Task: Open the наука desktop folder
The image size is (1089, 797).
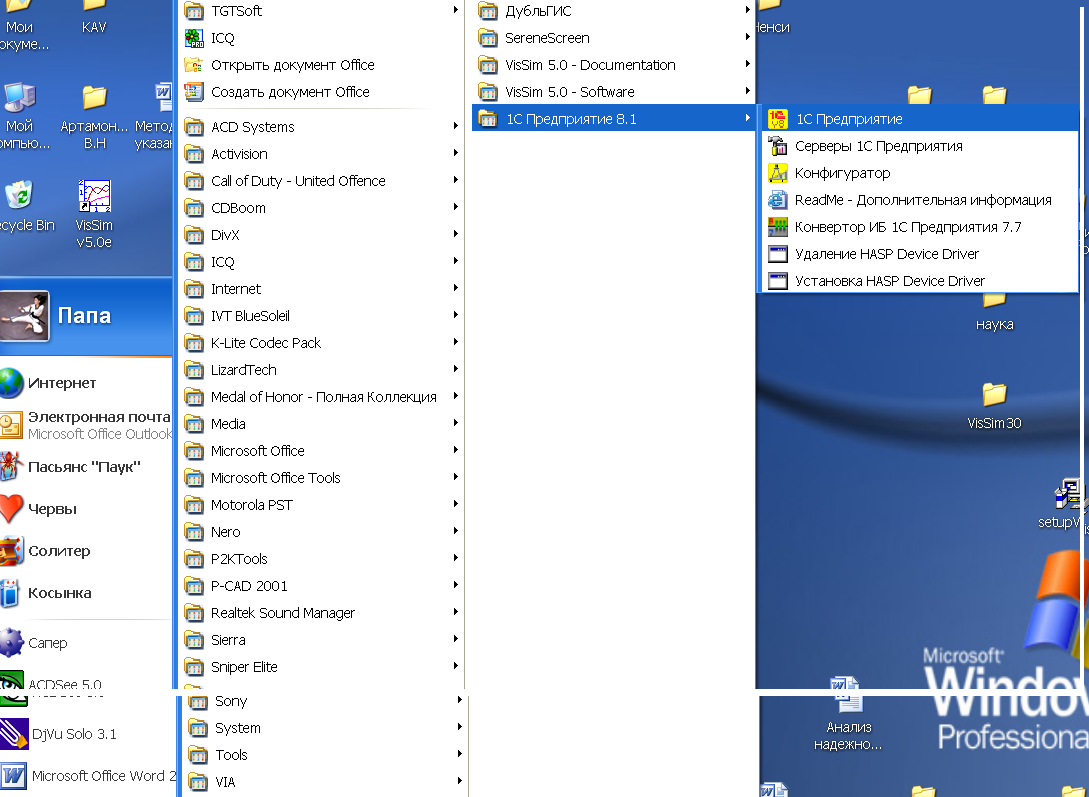Action: tap(995, 312)
